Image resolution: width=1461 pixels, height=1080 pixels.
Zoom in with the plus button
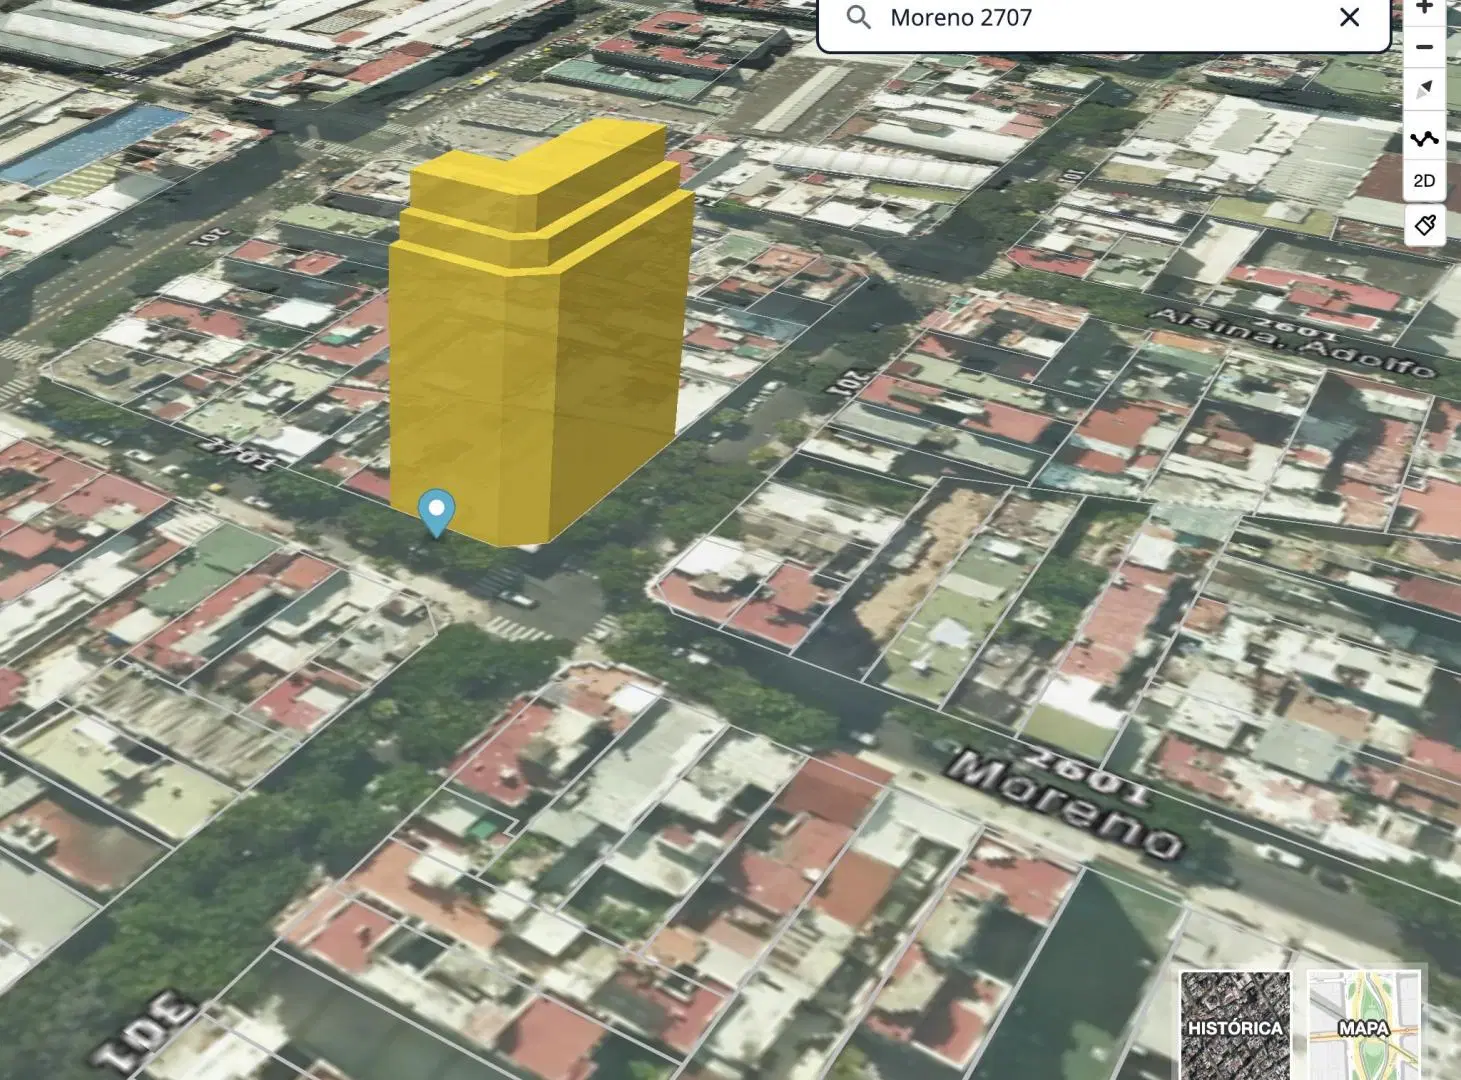tap(1425, 7)
